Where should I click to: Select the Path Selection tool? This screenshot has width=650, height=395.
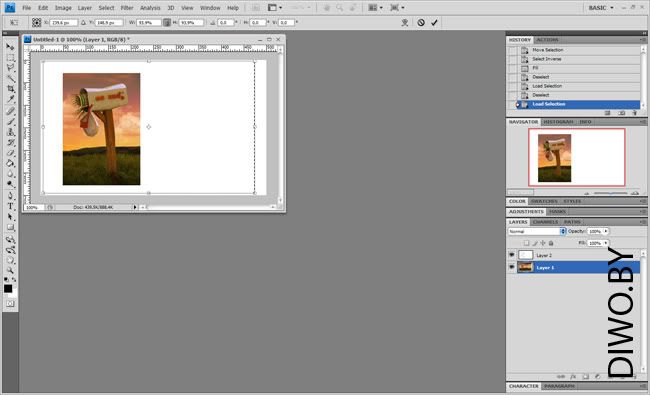point(10,216)
